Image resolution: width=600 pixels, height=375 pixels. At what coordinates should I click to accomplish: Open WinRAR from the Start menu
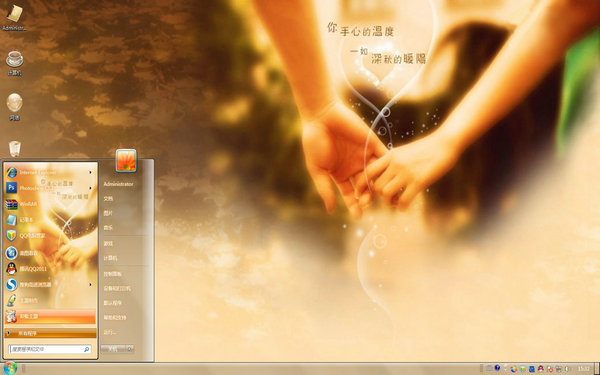click(x=50, y=204)
